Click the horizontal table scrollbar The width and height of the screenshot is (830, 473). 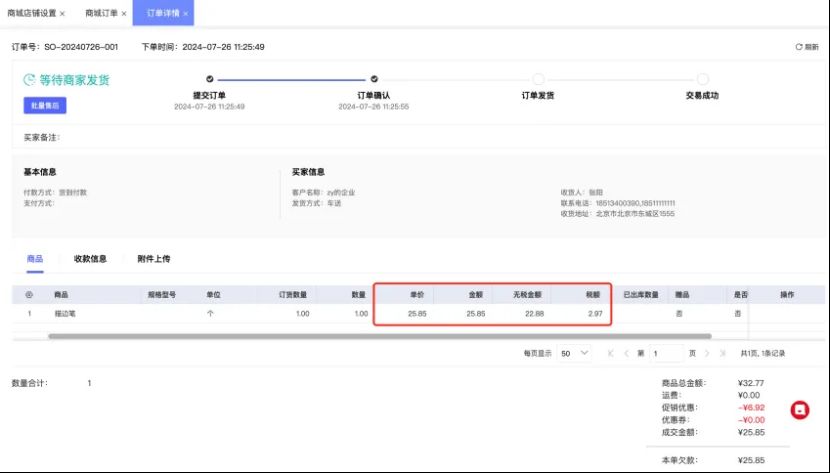380,336
